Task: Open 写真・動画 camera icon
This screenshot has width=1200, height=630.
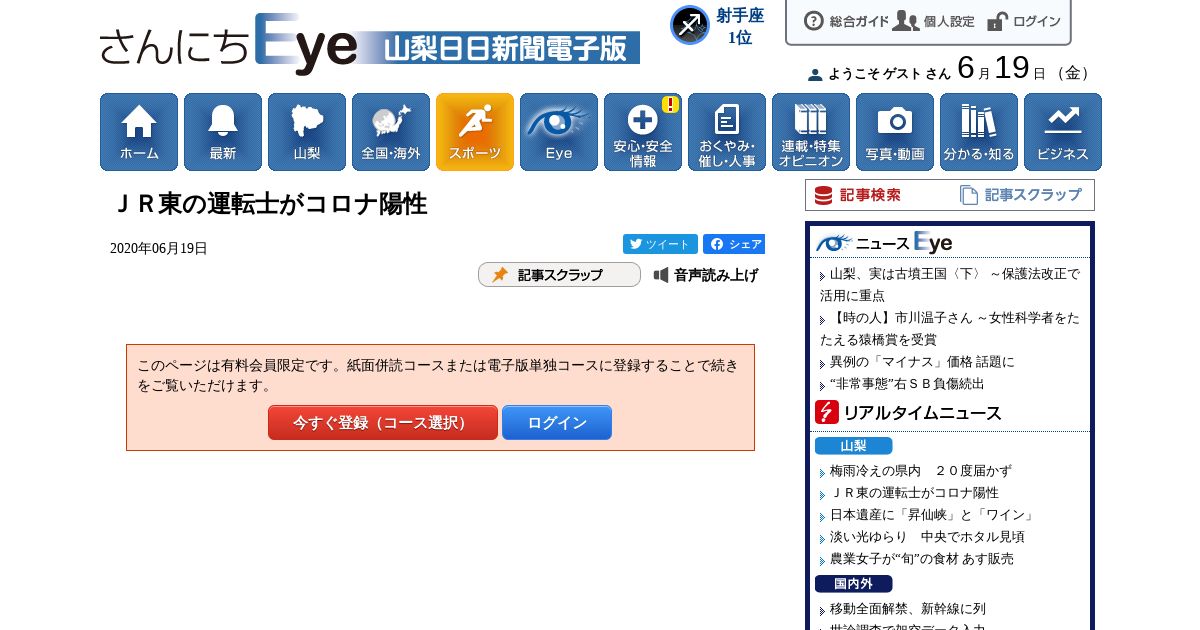Action: (x=895, y=132)
